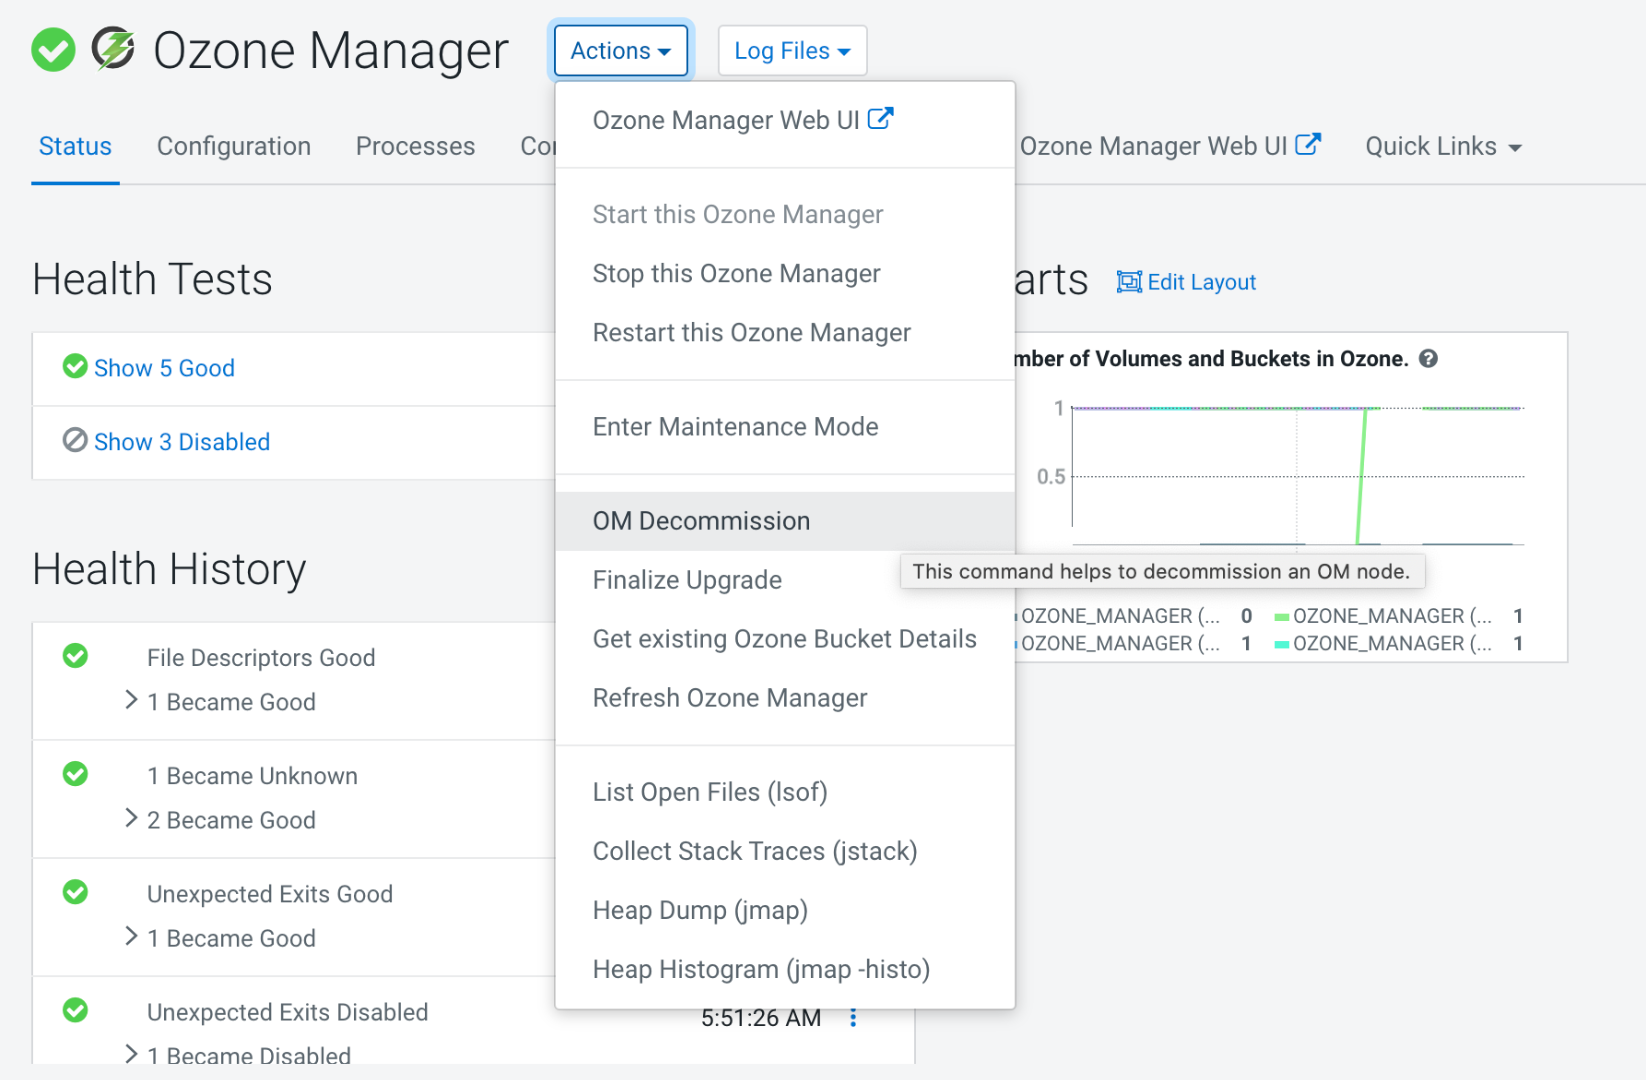Click the Ozone Manager lightning logo icon
The image size is (1646, 1080).
[114, 48]
